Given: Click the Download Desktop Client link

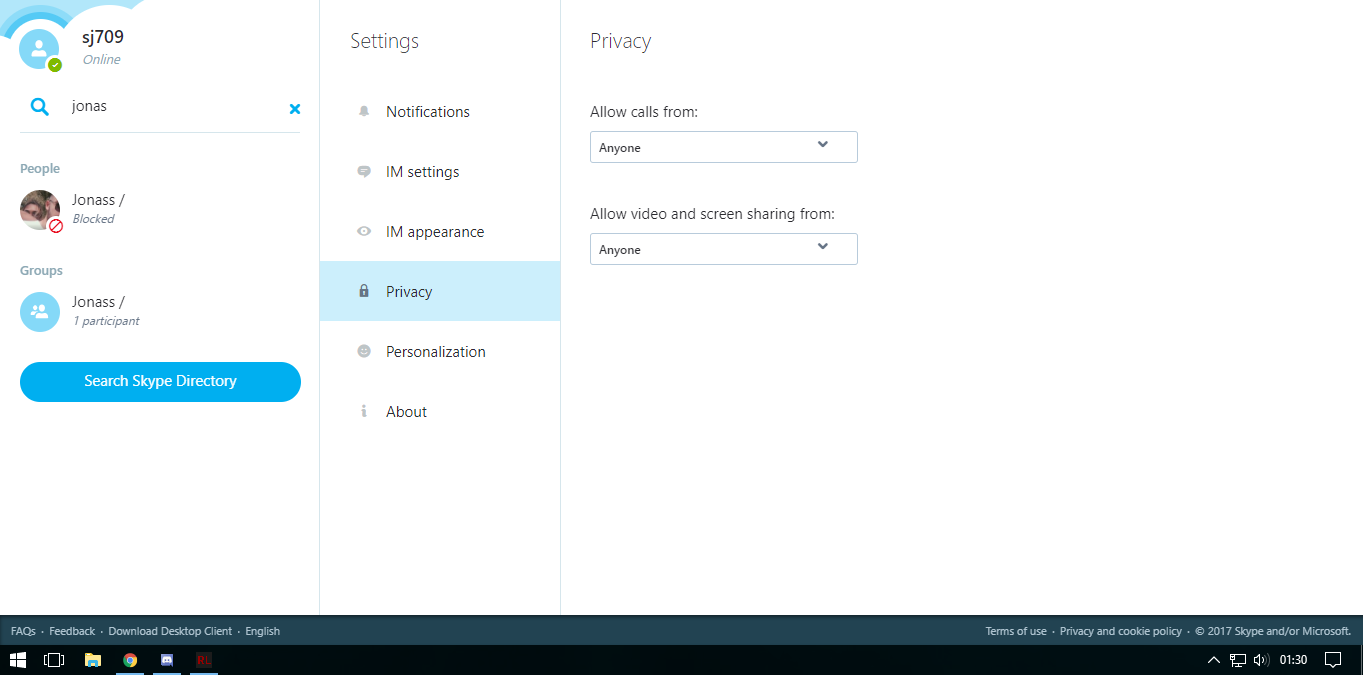Looking at the screenshot, I should click(x=170, y=631).
